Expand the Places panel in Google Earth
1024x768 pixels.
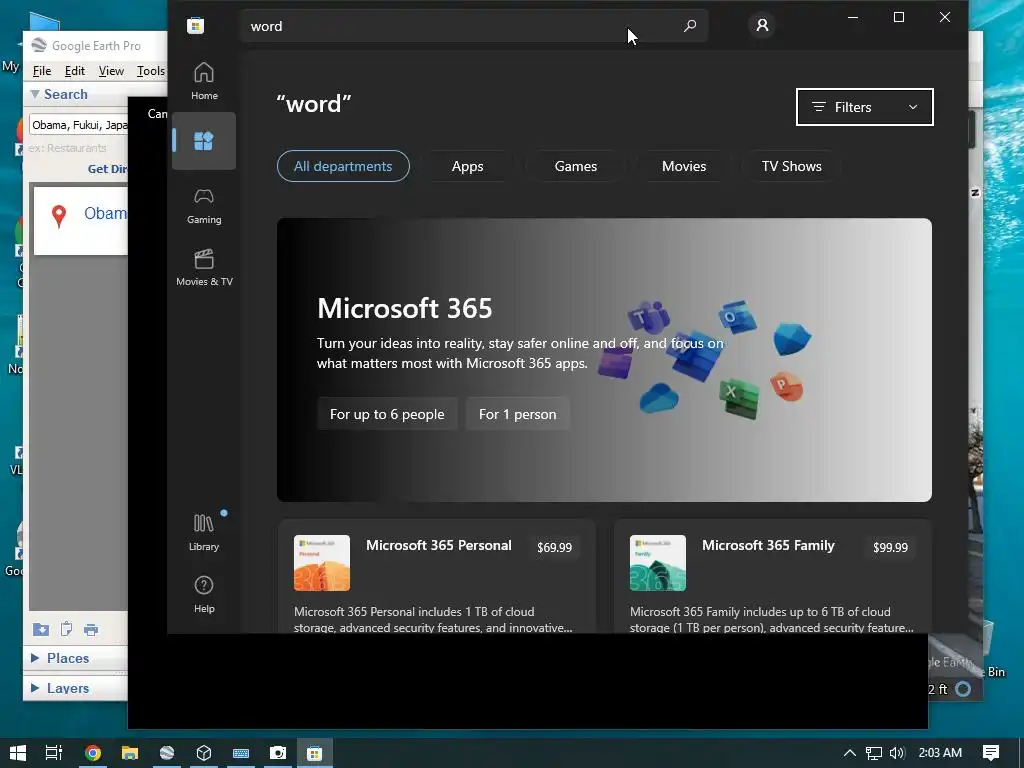click(x=35, y=658)
